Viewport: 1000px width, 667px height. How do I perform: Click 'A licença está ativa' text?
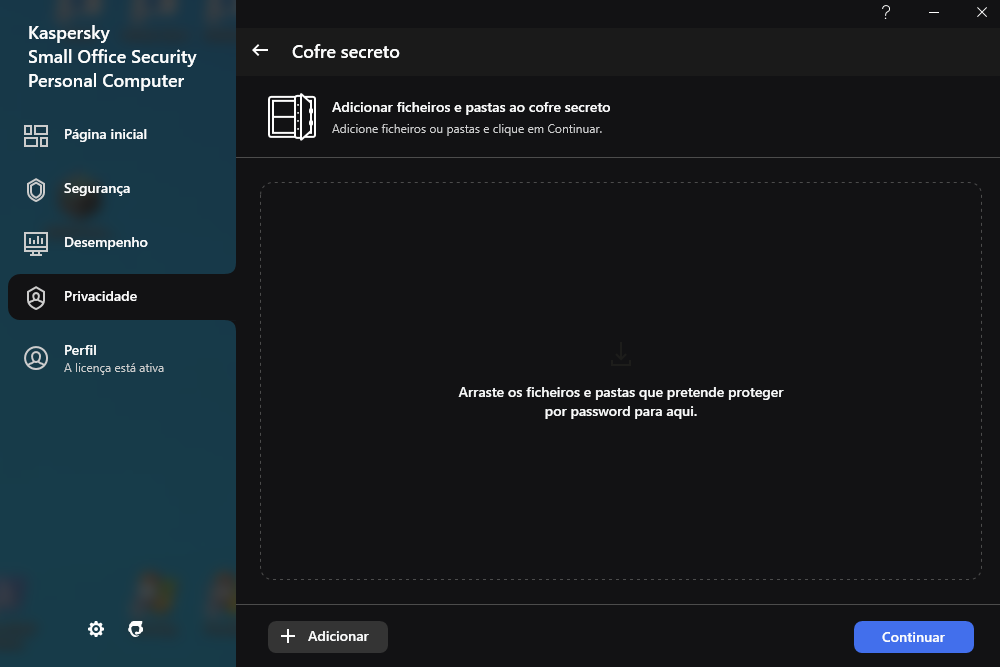pos(114,368)
